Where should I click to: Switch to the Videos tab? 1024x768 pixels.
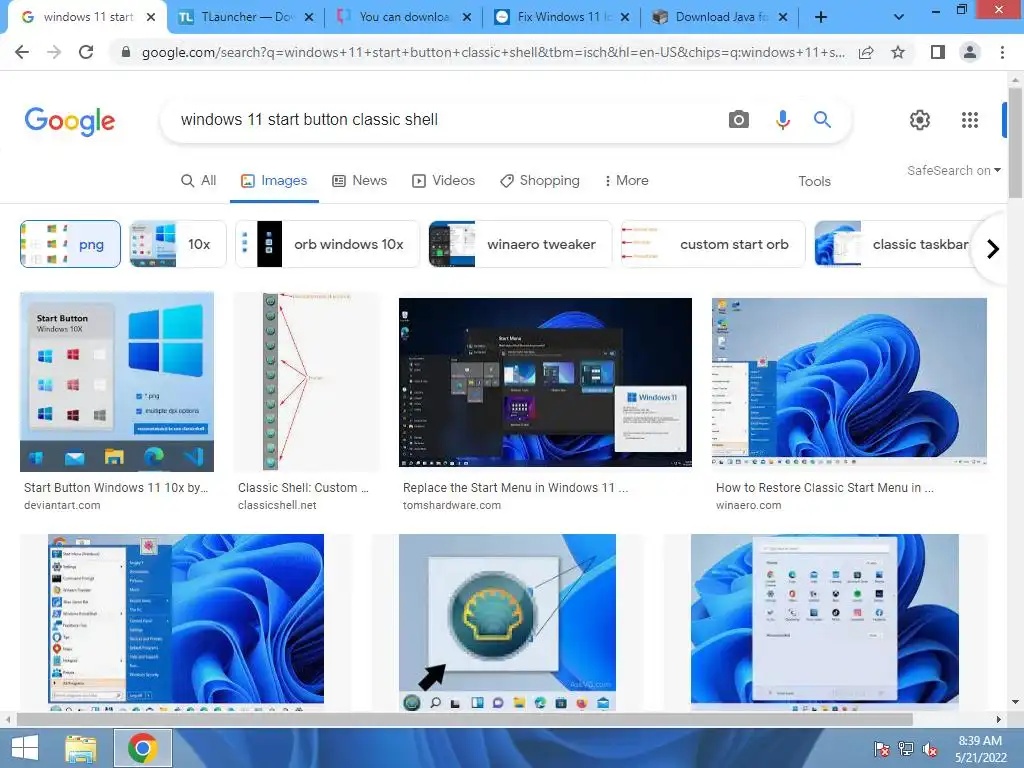443,180
